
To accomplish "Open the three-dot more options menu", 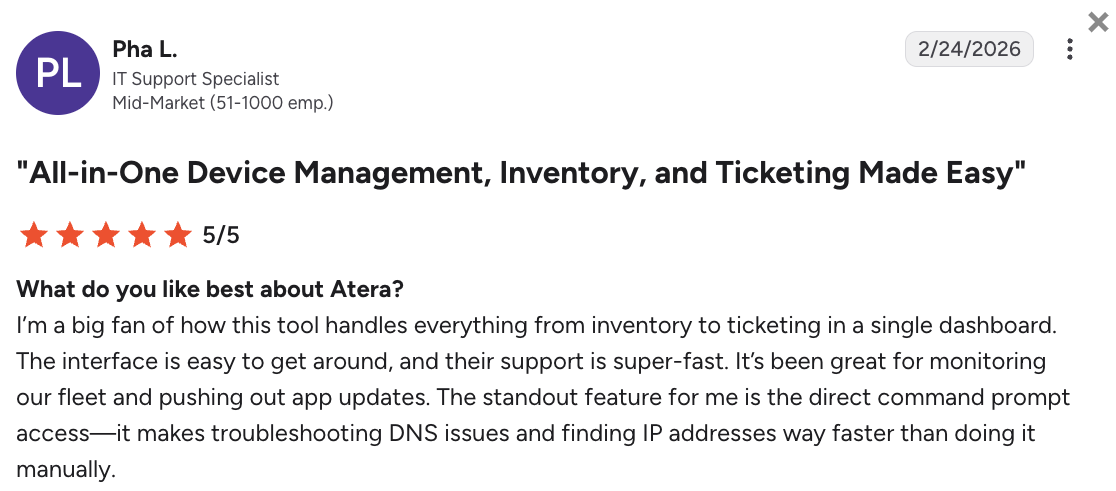I will coord(1069,49).
